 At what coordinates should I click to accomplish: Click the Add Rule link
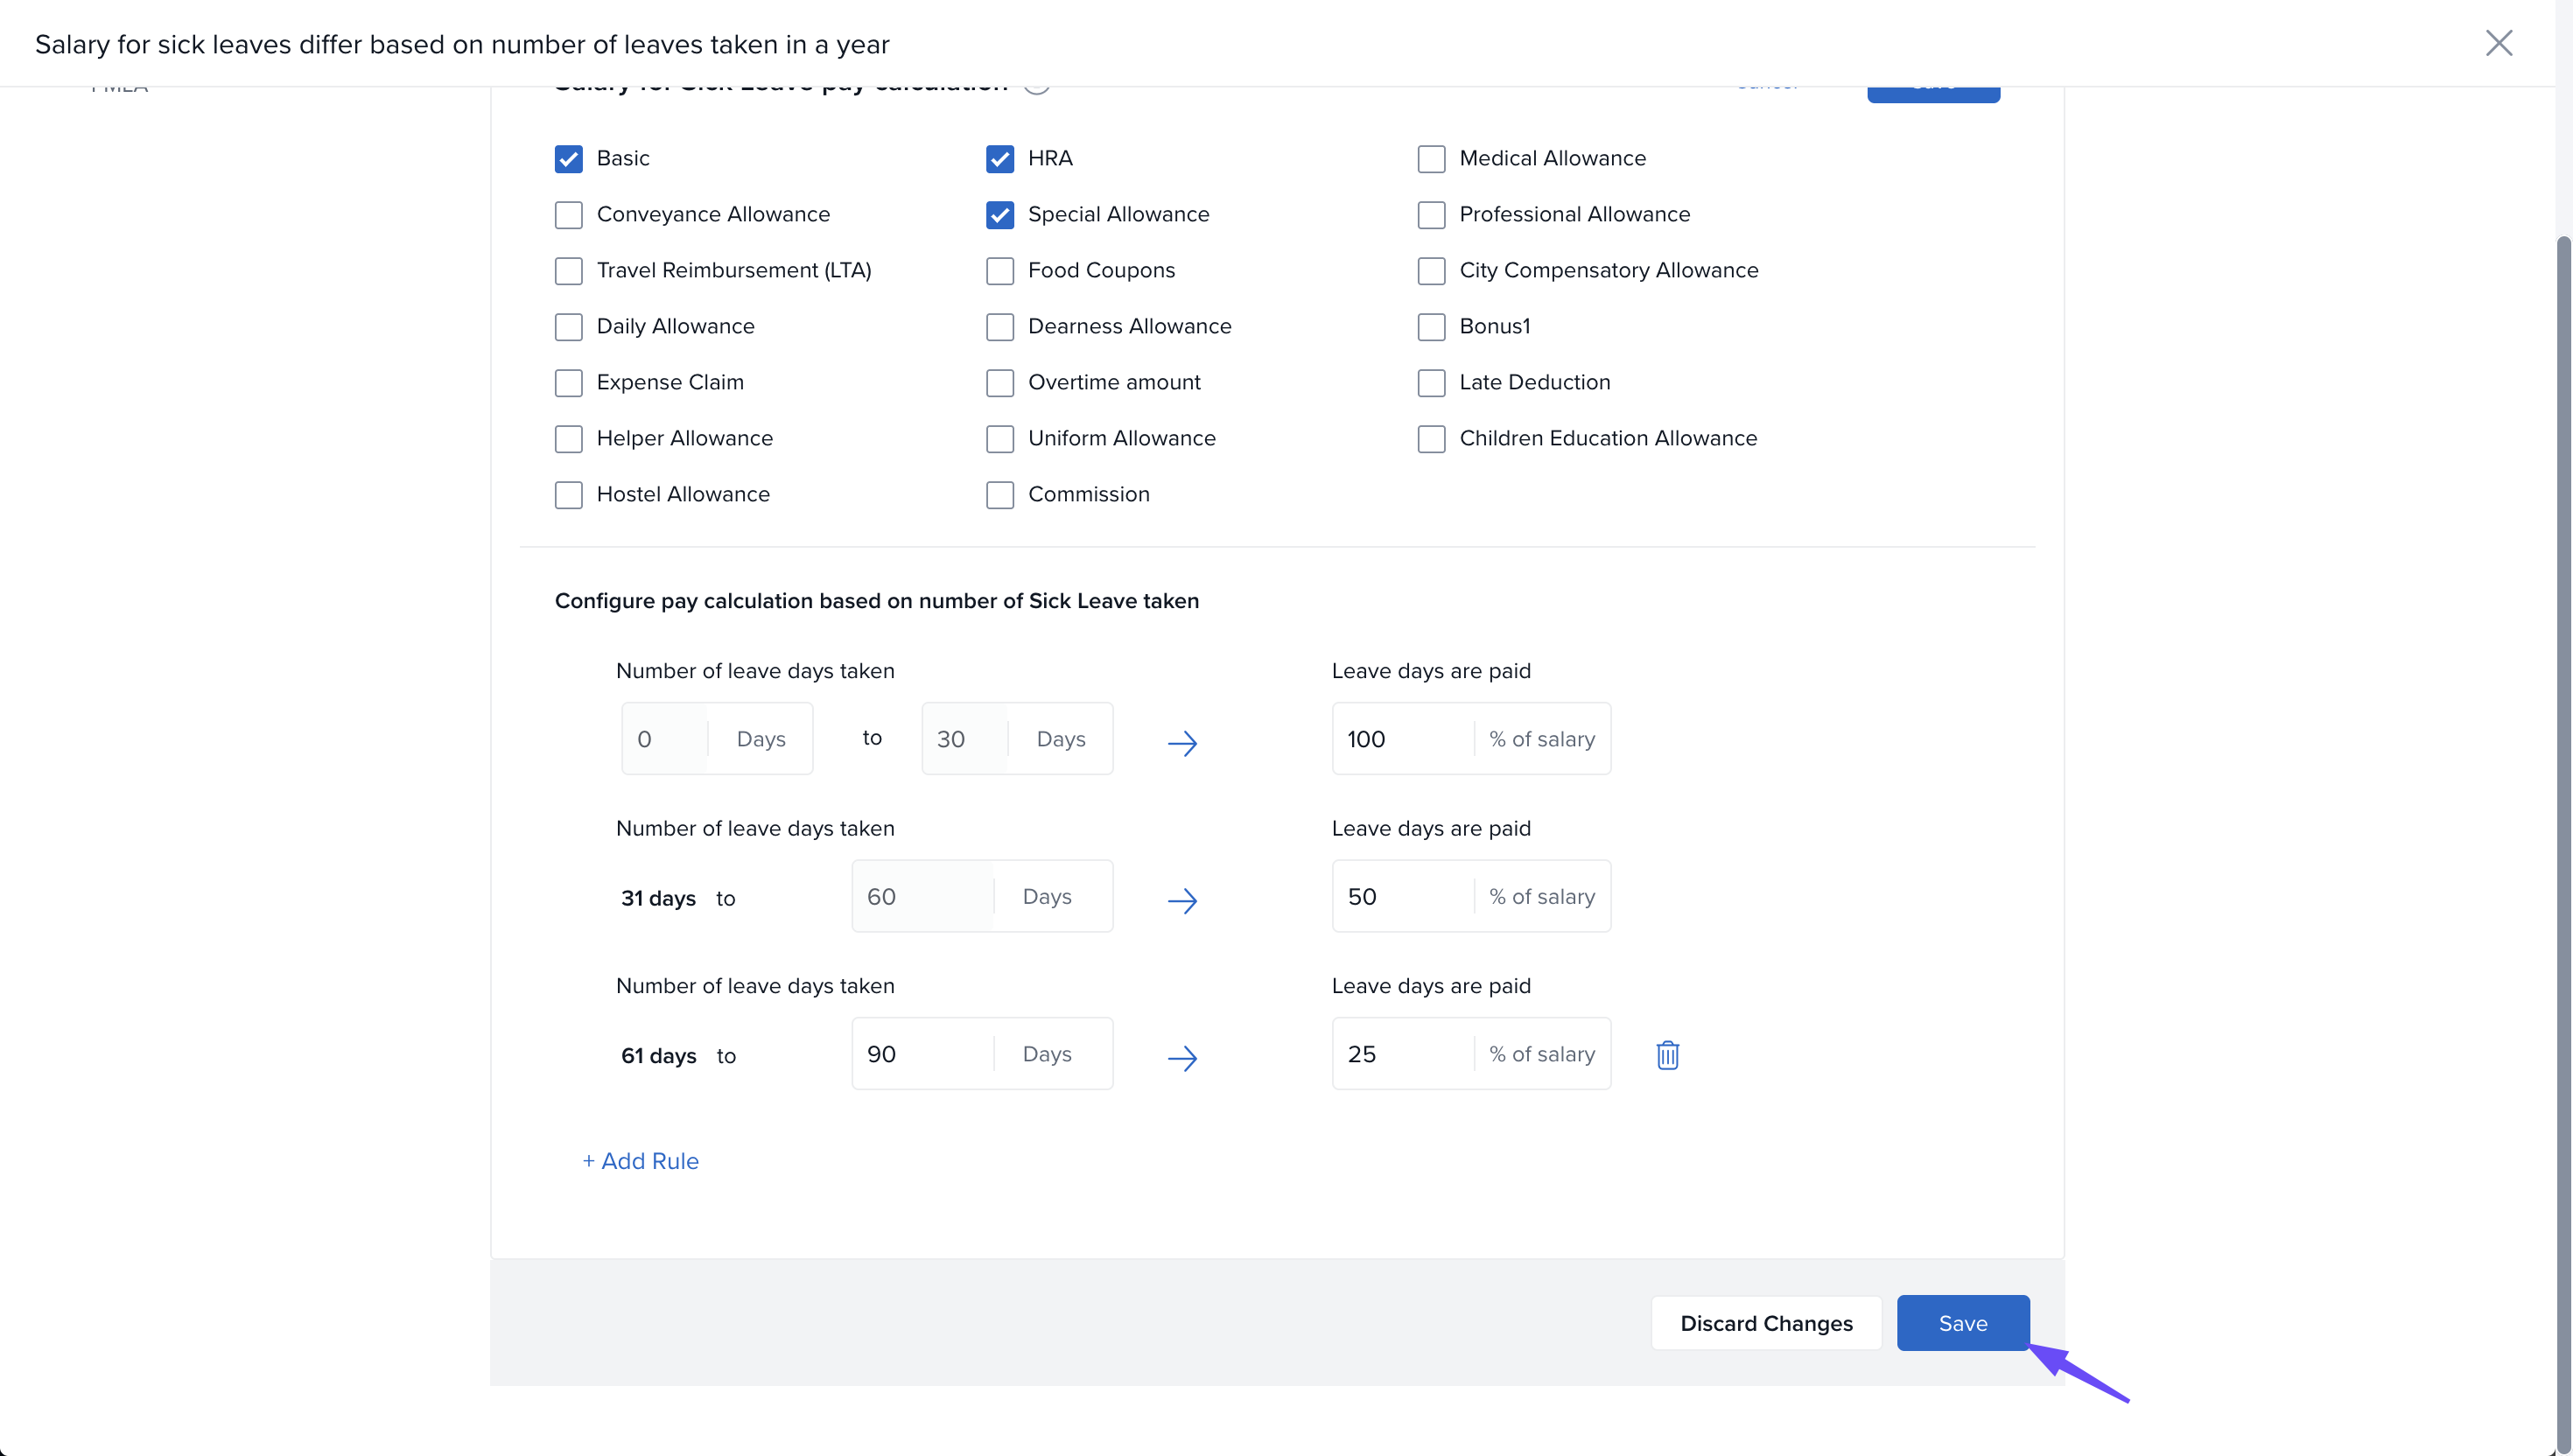(x=641, y=1161)
